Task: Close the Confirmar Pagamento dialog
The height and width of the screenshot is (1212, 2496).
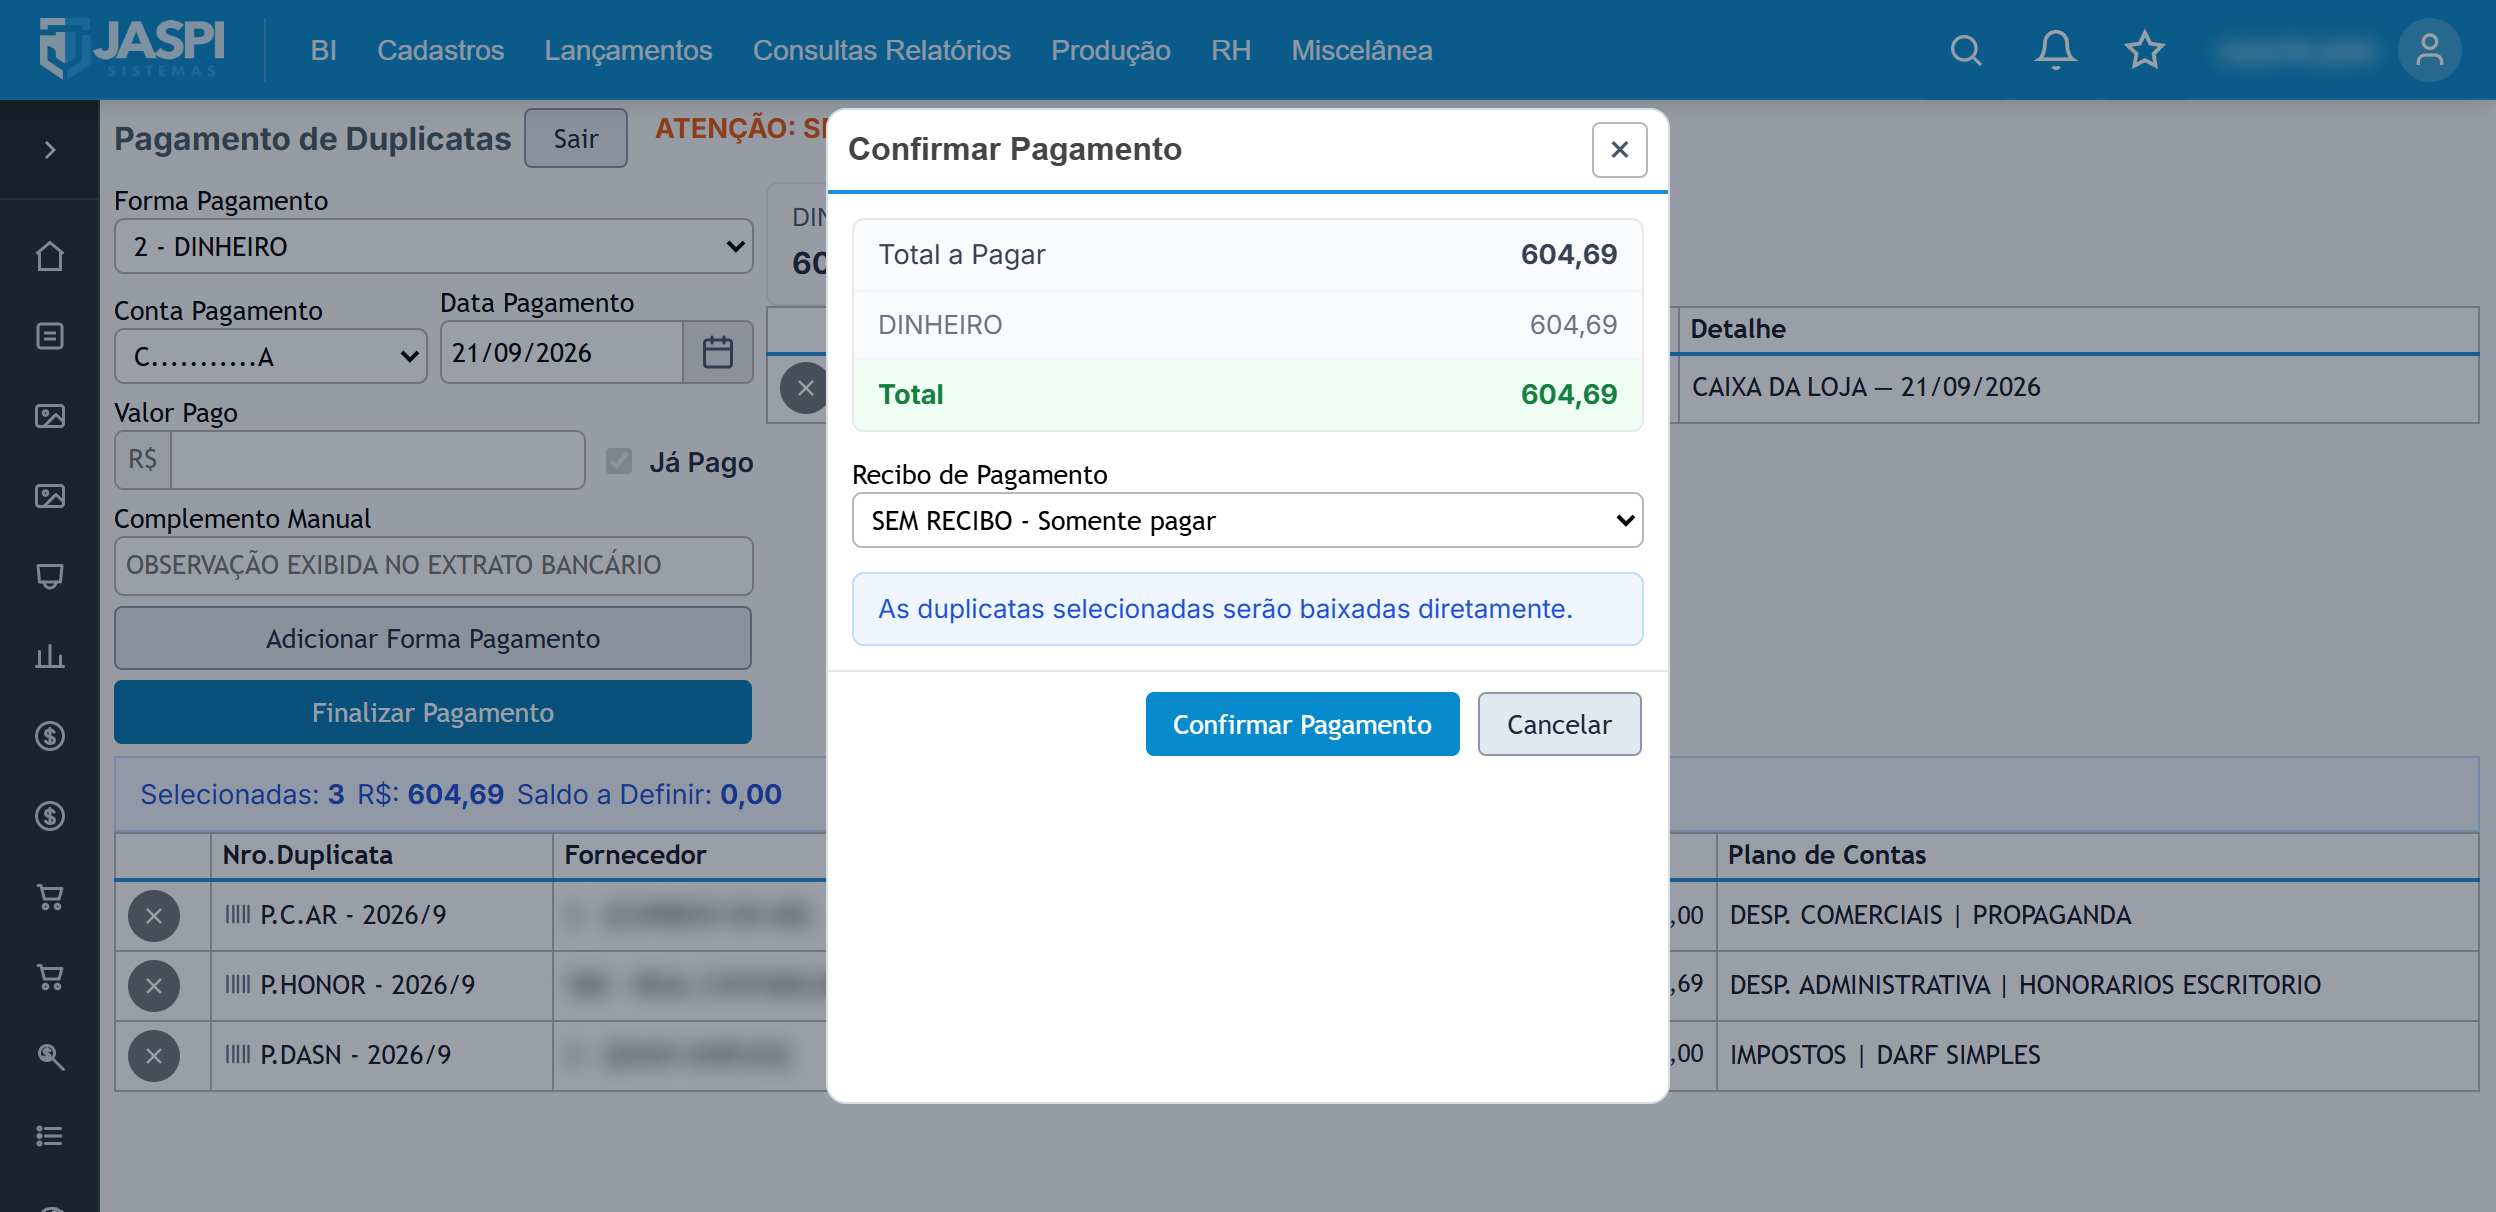Action: coord(1619,150)
